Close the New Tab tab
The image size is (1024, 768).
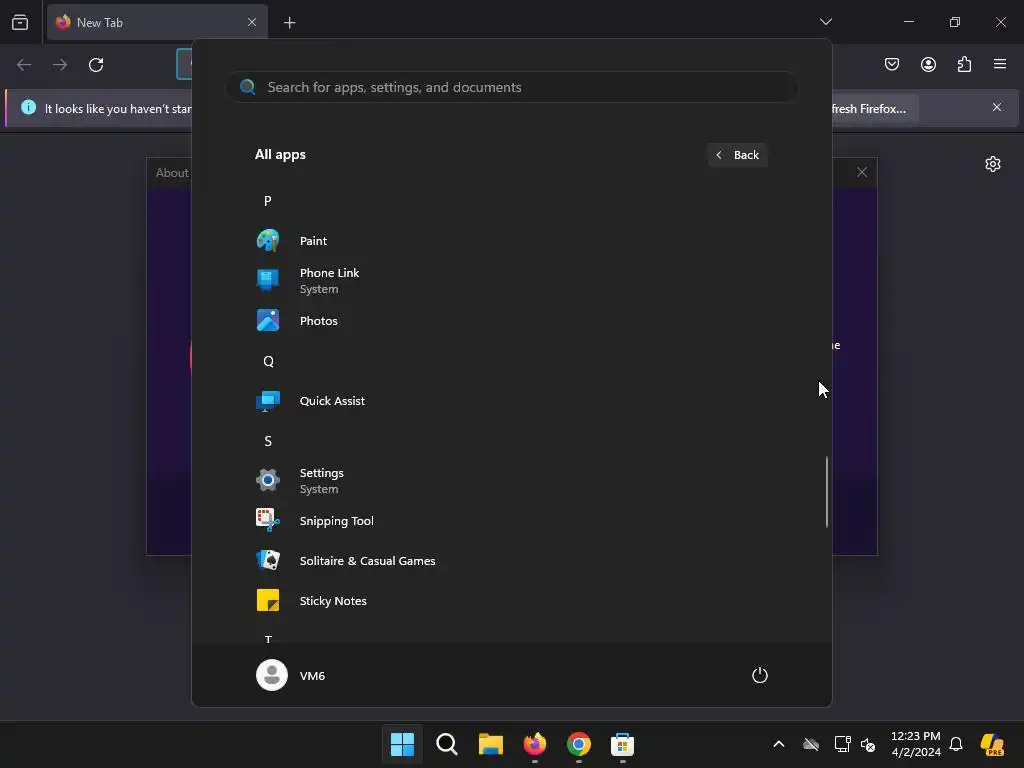point(252,22)
